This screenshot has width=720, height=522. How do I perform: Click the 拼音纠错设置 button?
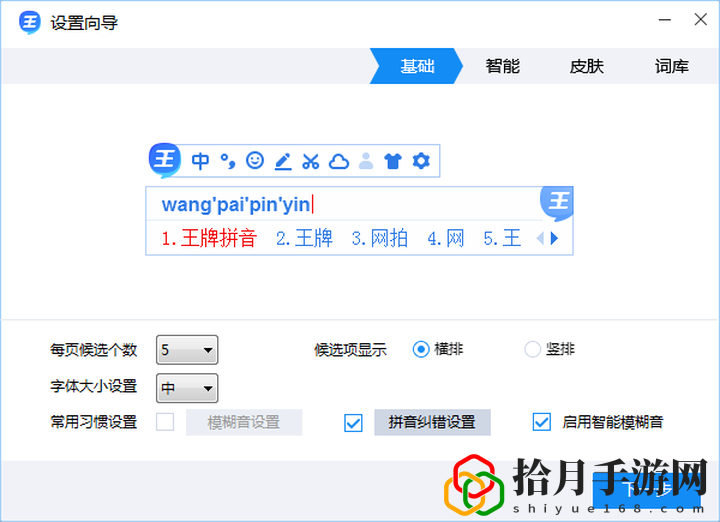(432, 422)
